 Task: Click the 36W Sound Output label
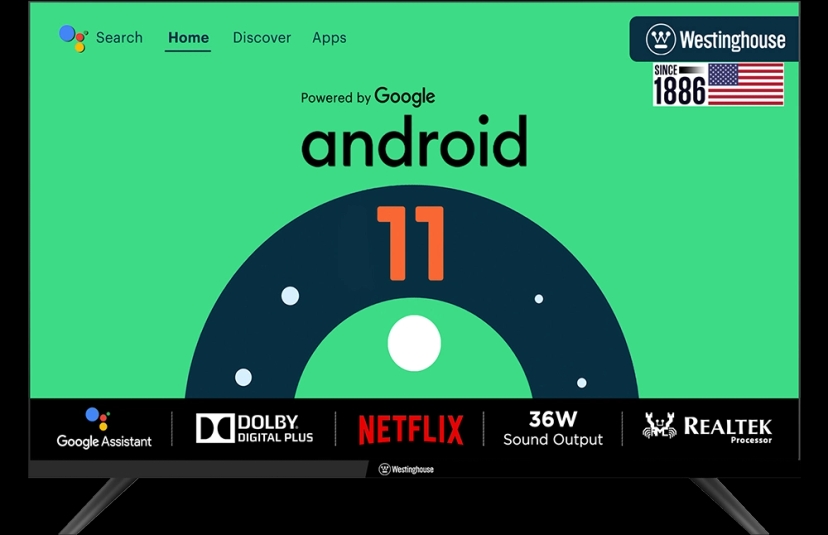tap(553, 428)
